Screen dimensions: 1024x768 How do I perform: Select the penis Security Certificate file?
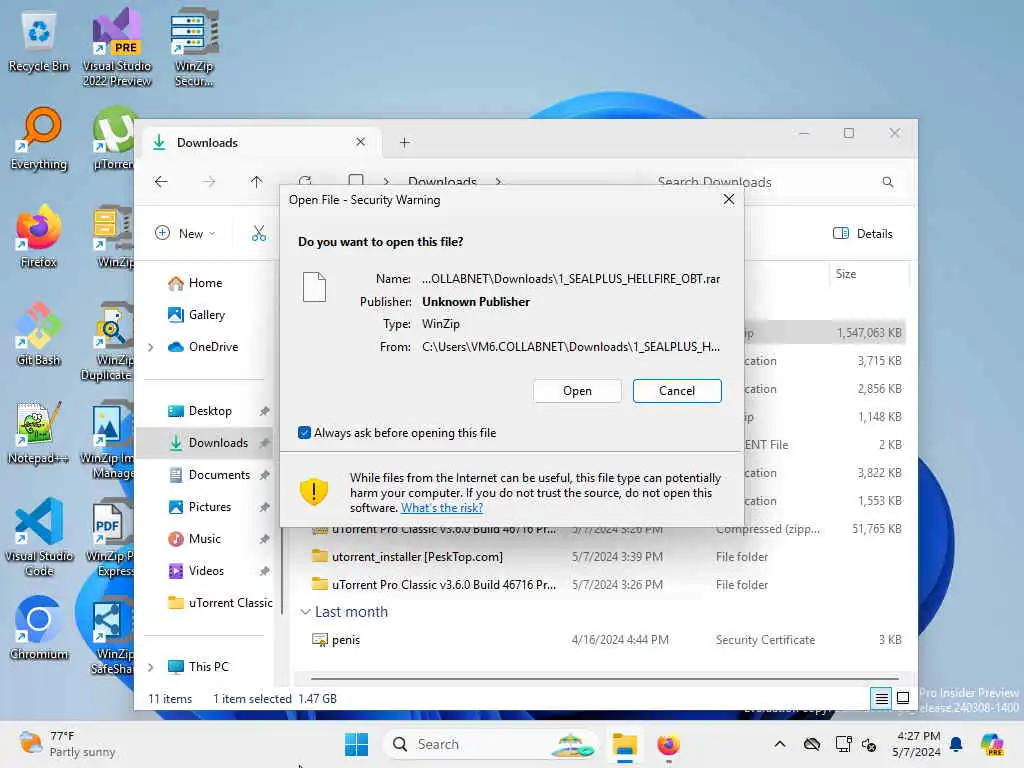606,640
